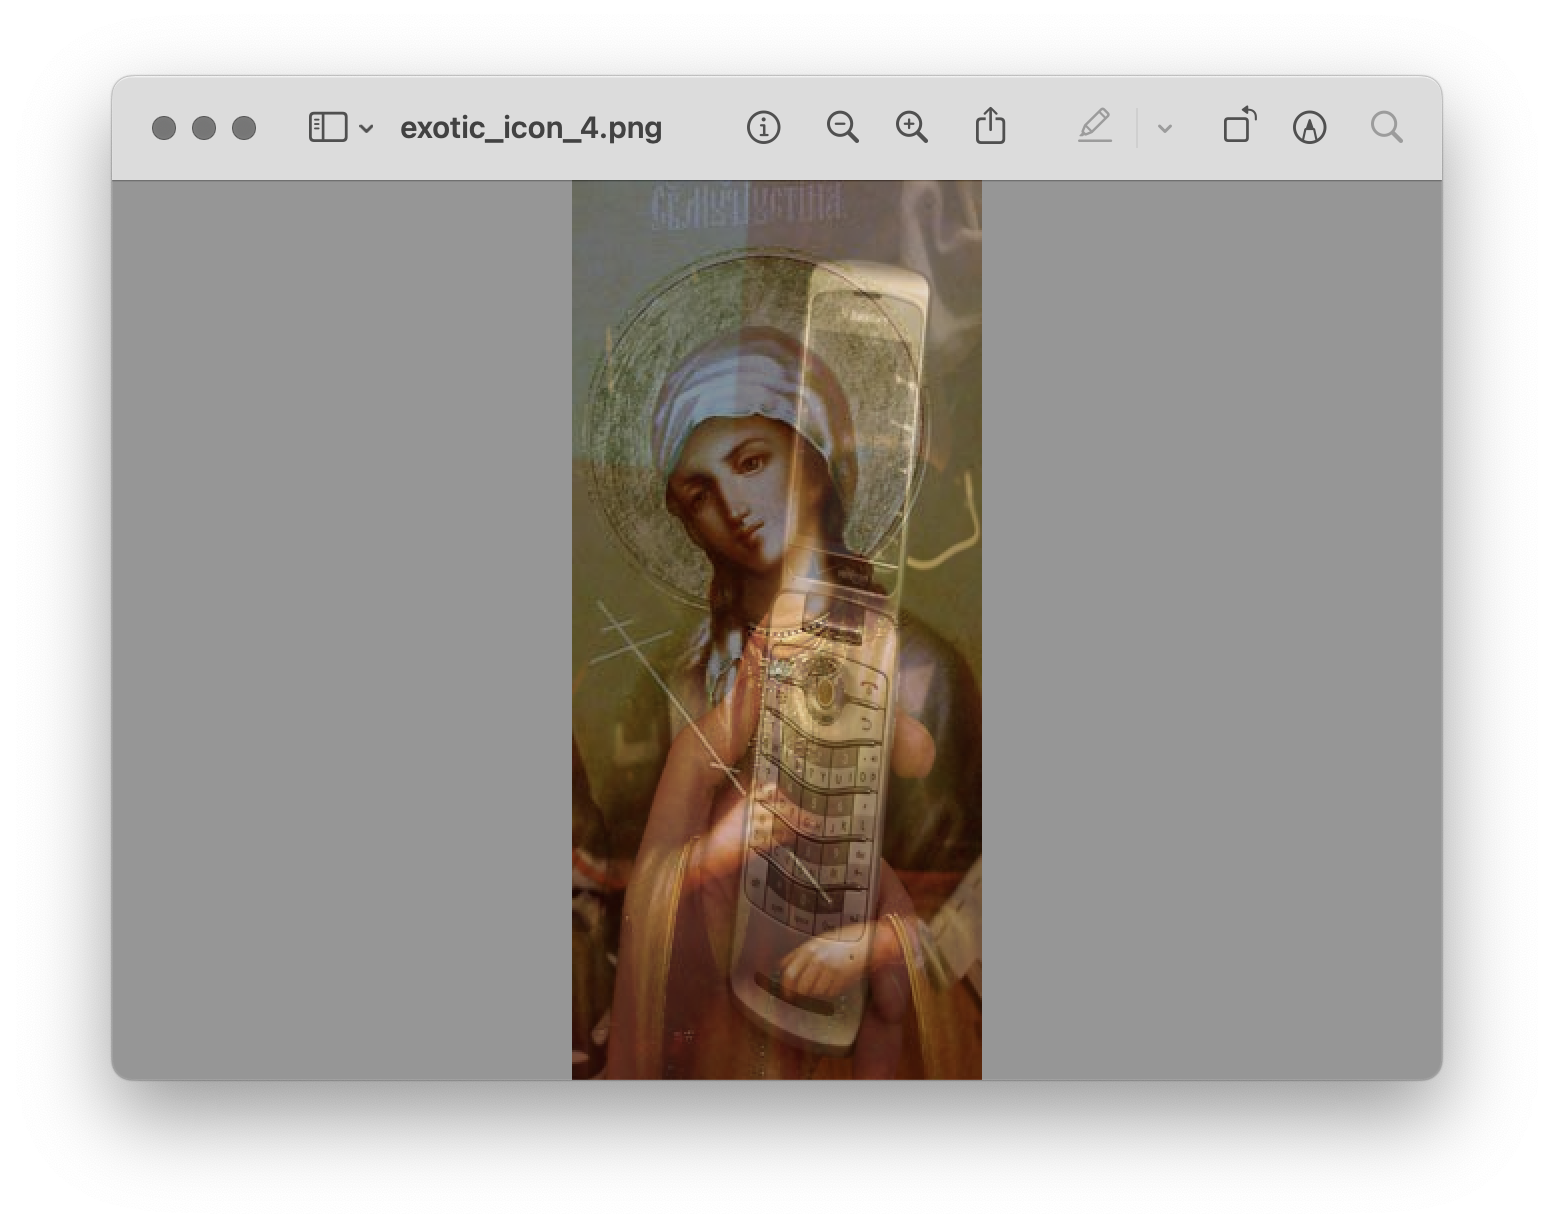Zoom in on the image
The width and height of the screenshot is (1554, 1228).
click(912, 128)
